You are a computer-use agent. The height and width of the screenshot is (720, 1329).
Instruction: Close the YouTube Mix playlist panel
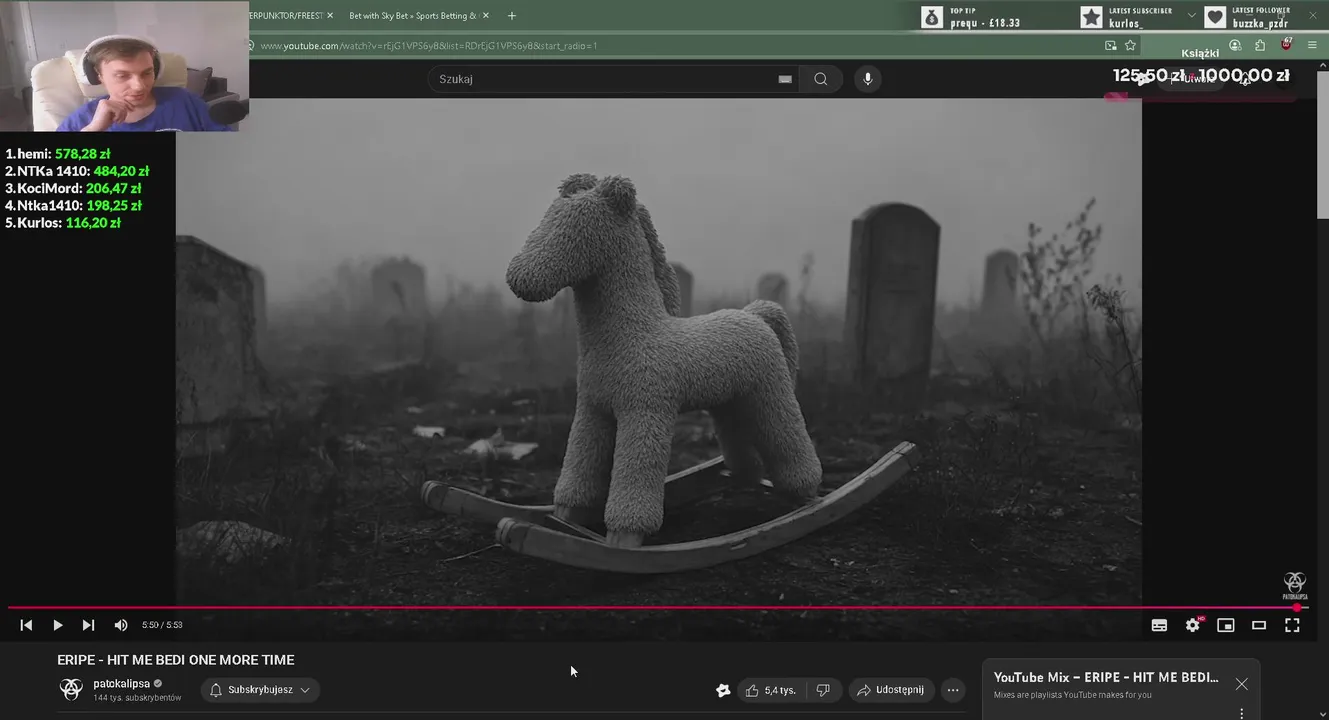pyautogui.click(x=1241, y=684)
